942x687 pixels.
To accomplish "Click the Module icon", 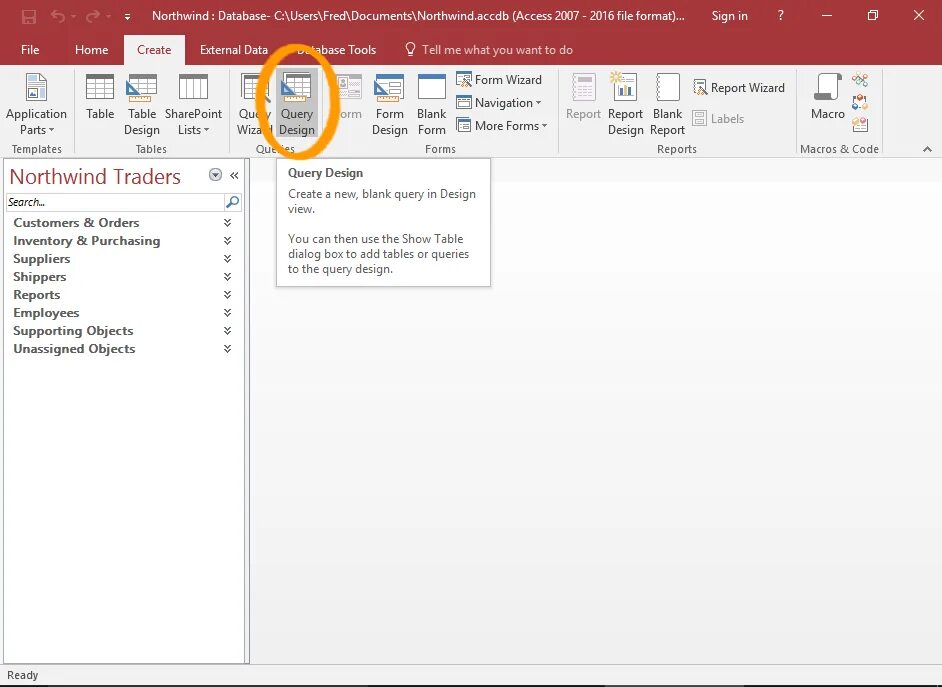I will pos(860,79).
